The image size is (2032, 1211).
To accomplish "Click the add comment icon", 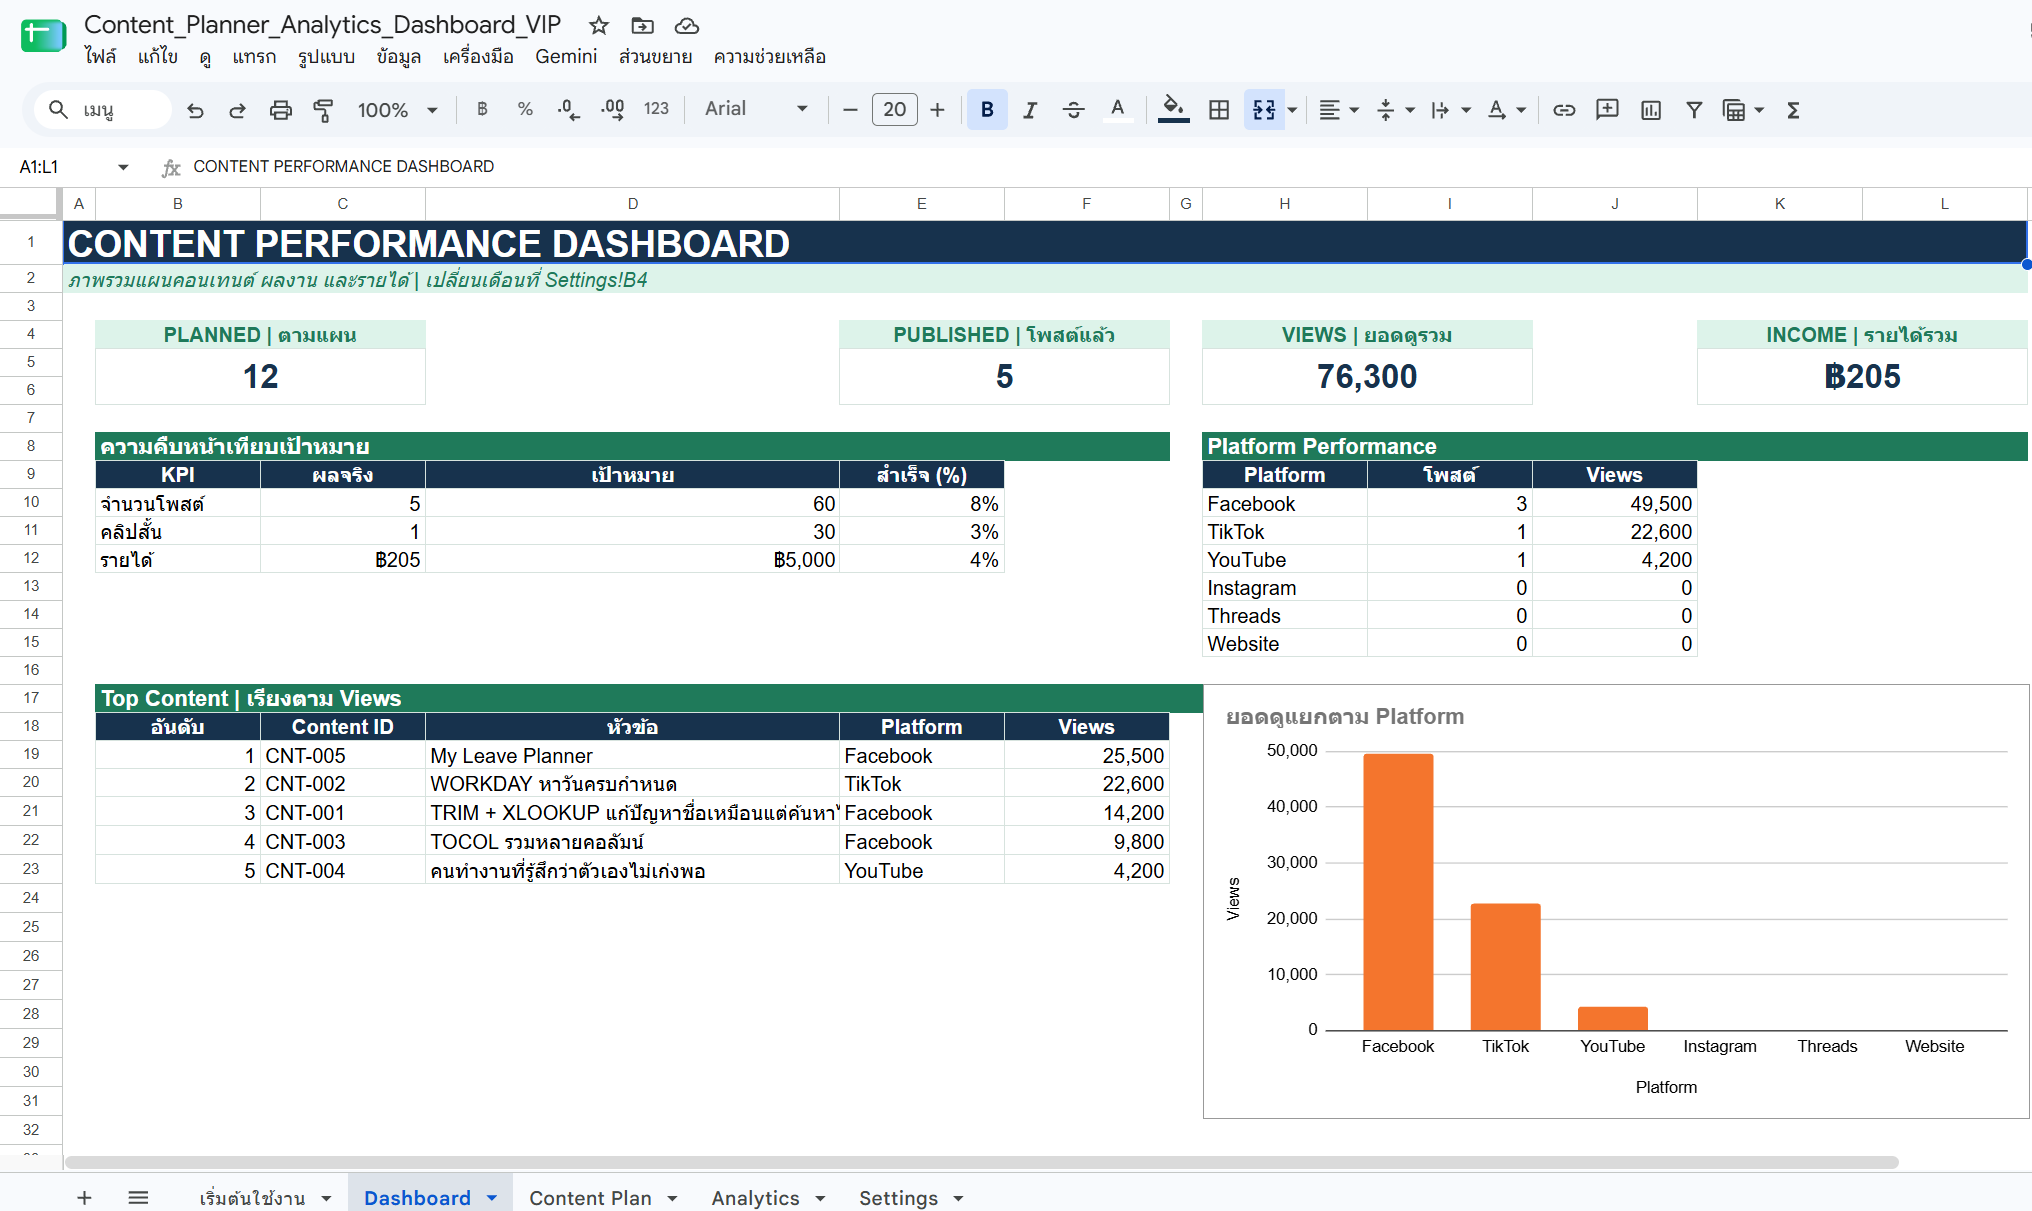I will click(x=1607, y=110).
